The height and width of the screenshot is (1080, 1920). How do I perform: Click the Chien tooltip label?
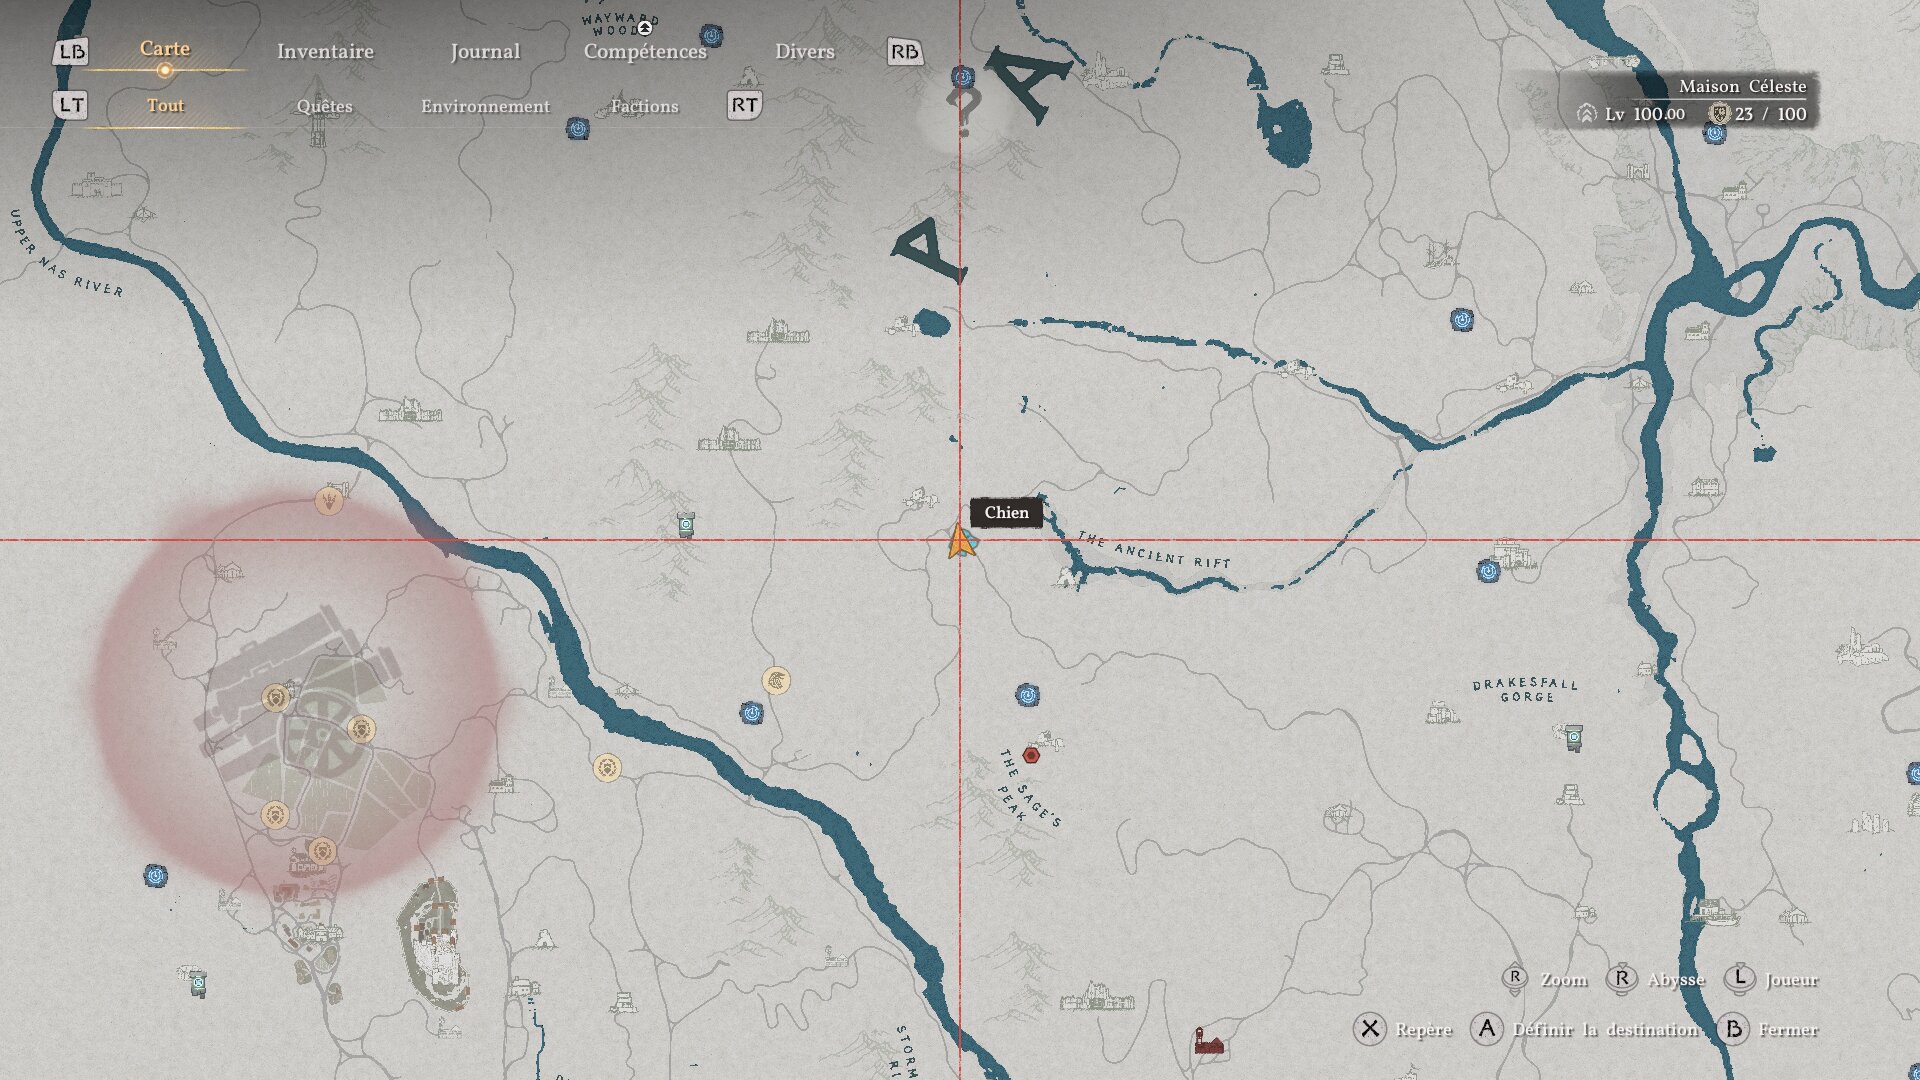(x=1006, y=512)
